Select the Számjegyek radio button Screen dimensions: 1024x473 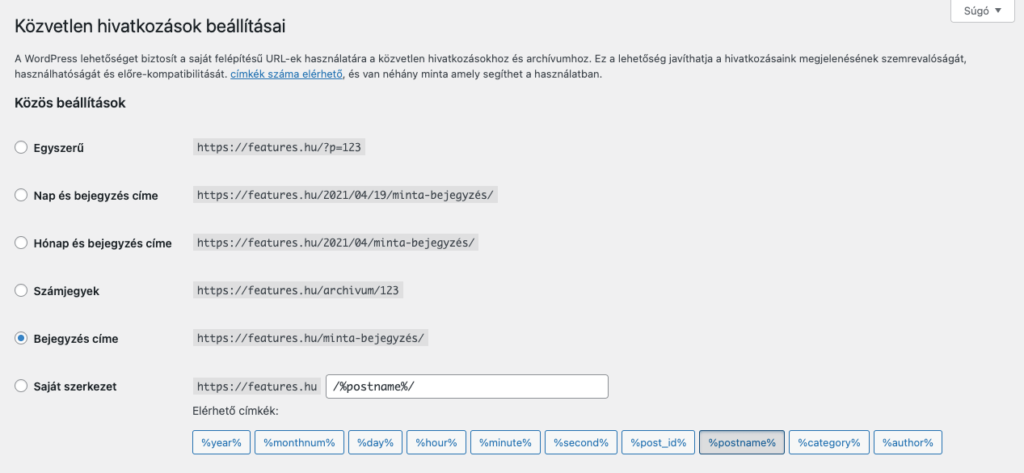(21, 291)
